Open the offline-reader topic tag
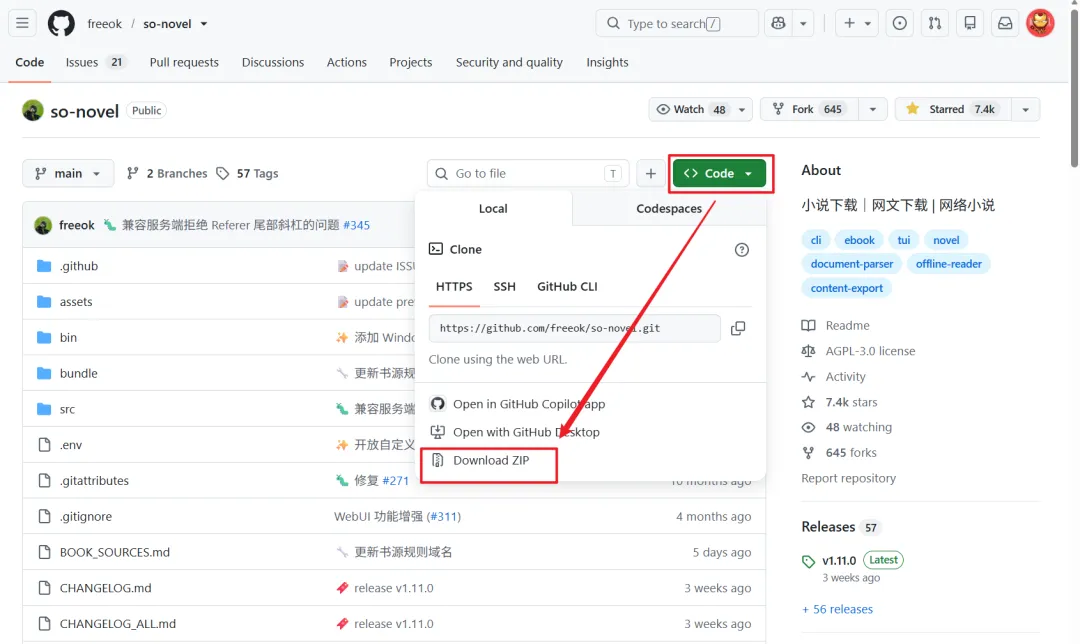The width and height of the screenshot is (1080, 644). [948, 264]
